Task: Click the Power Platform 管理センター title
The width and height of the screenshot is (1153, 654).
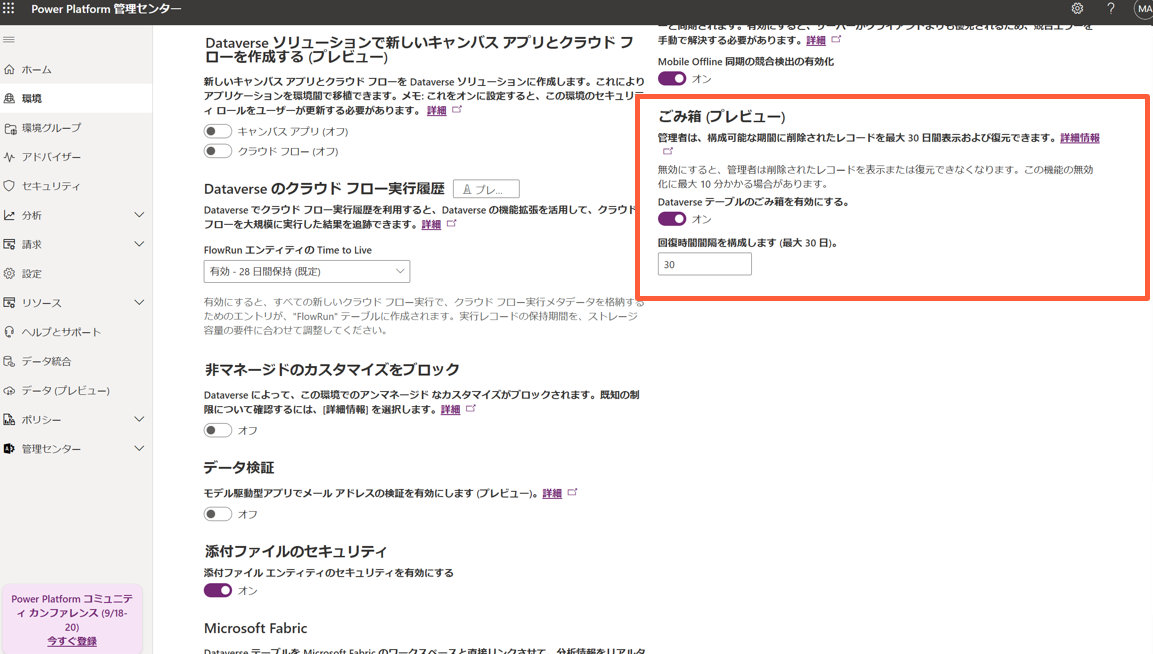Action: [x=106, y=9]
